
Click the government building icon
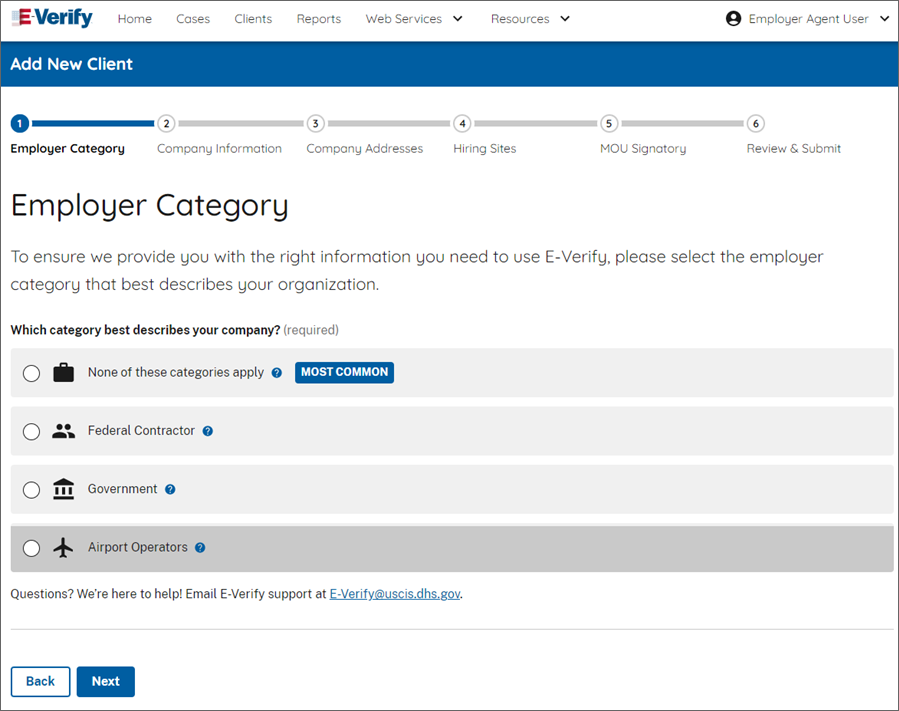coord(64,489)
